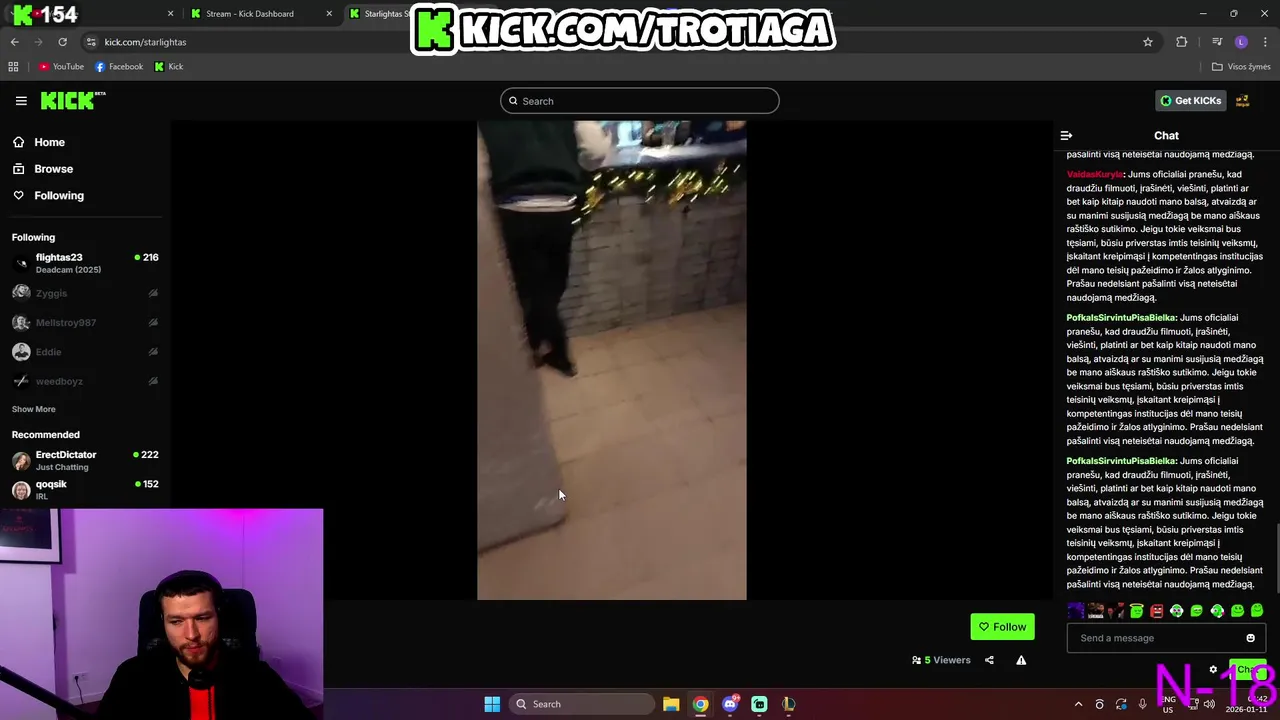Pick the angry red emote
The image size is (1280, 720).
click(1156, 611)
